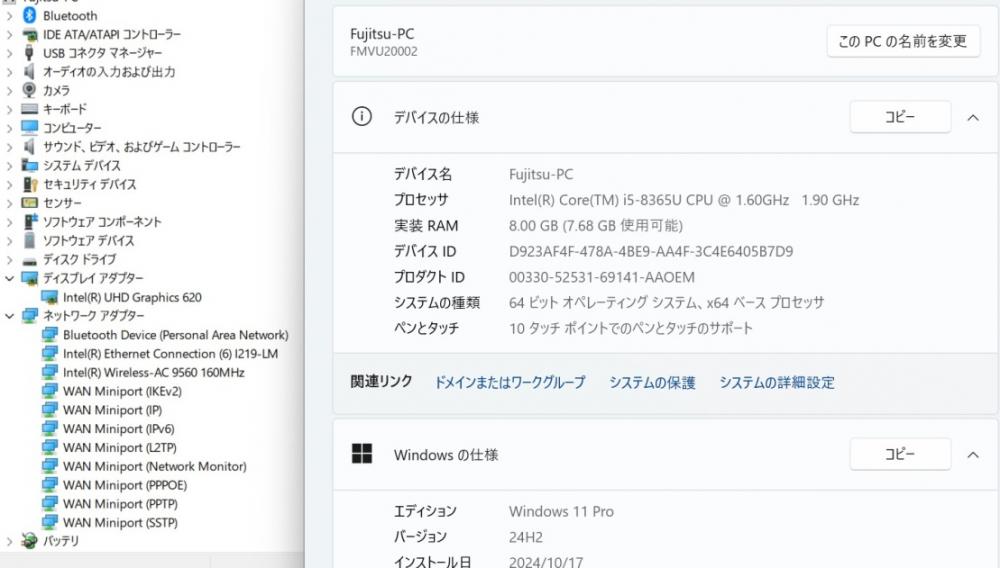Copy Windows specifications with コピー button
The image size is (1000, 568).
click(900, 454)
